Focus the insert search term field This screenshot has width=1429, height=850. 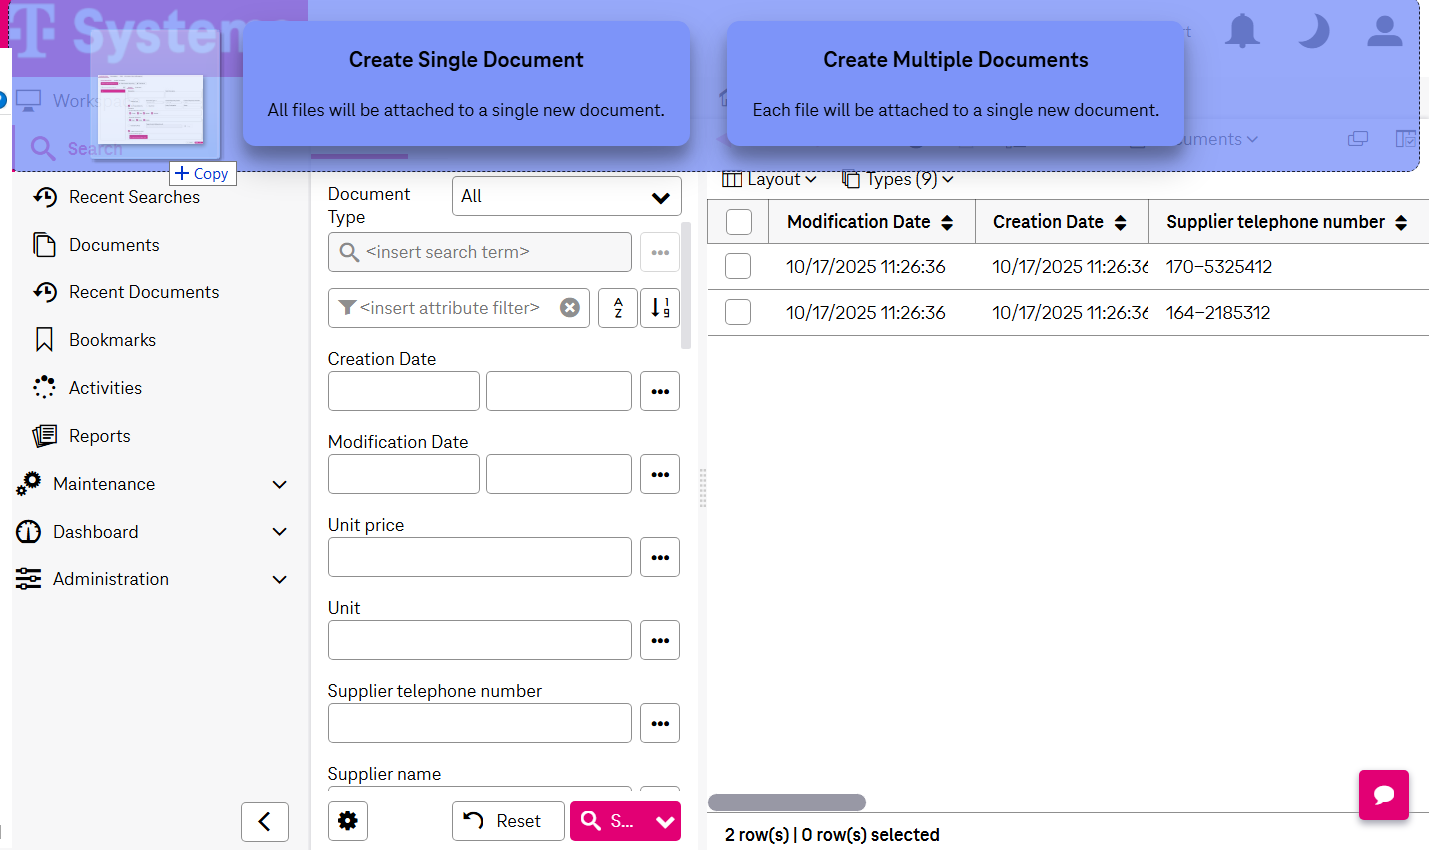[480, 252]
